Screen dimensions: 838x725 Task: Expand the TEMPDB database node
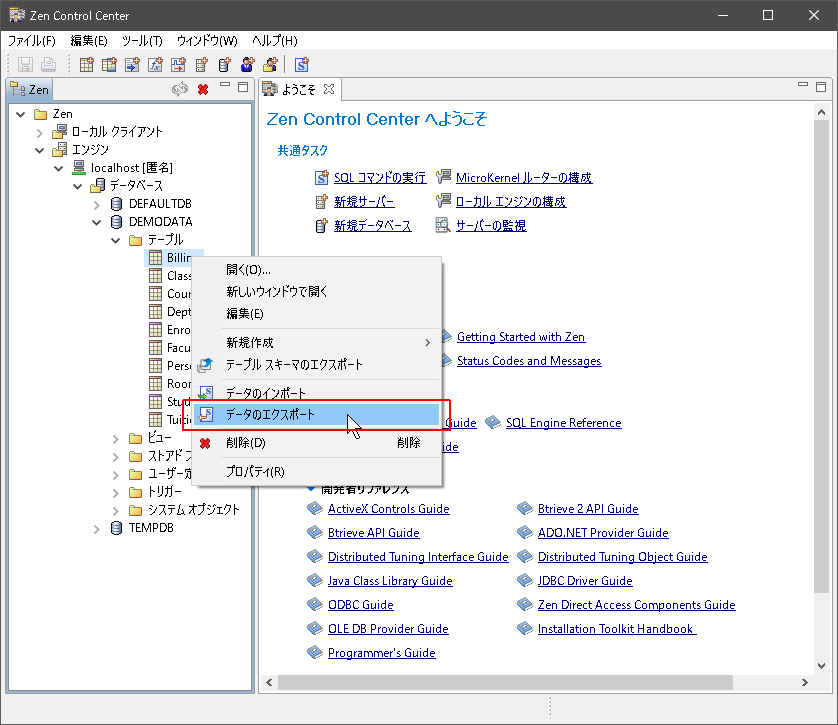click(x=98, y=528)
